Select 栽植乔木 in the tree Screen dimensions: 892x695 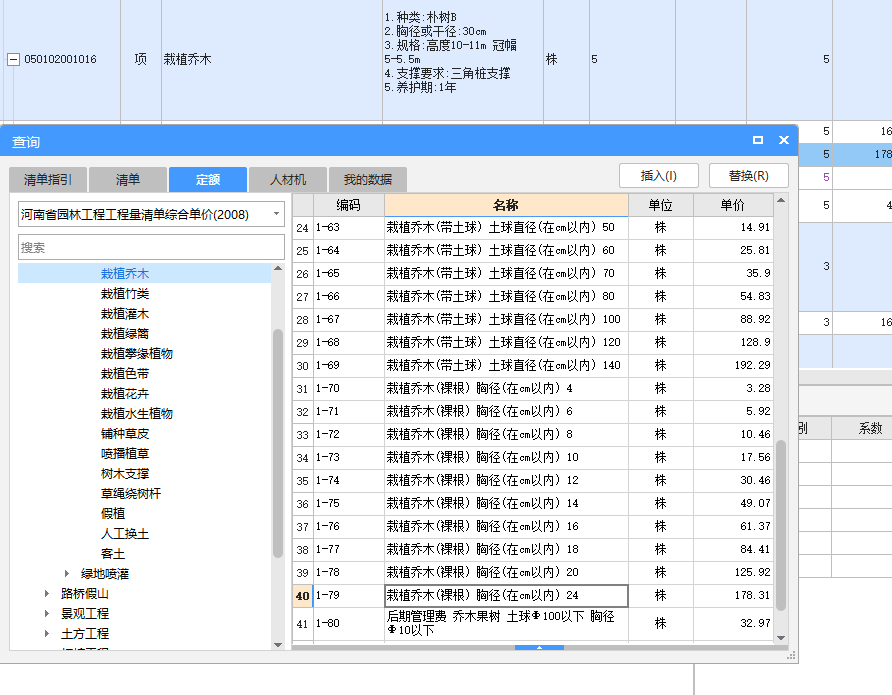click(125, 274)
